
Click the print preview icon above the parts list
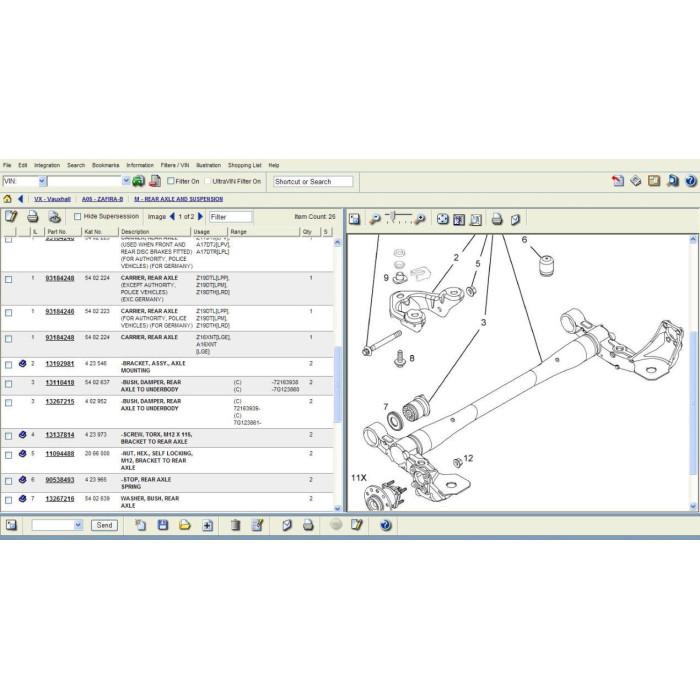point(54,217)
